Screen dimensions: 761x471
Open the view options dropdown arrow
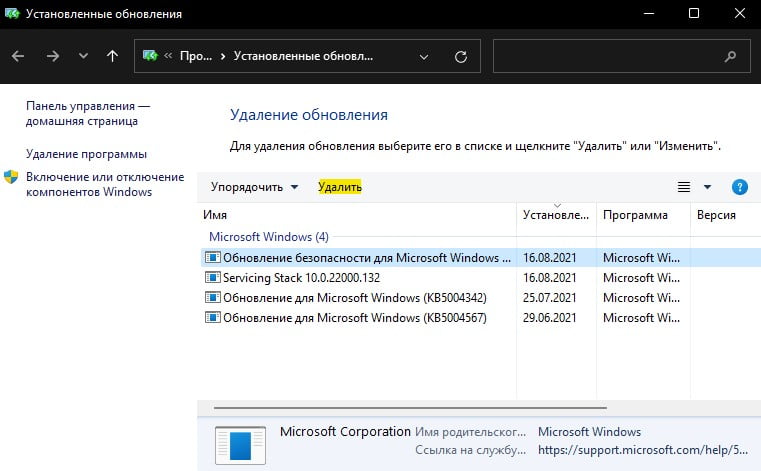[x=708, y=187]
